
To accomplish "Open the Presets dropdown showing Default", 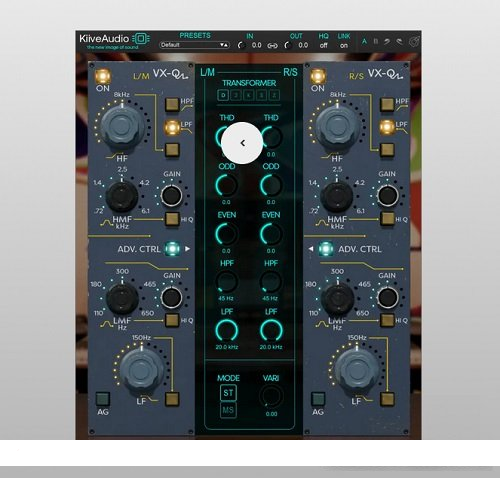I will (194, 45).
